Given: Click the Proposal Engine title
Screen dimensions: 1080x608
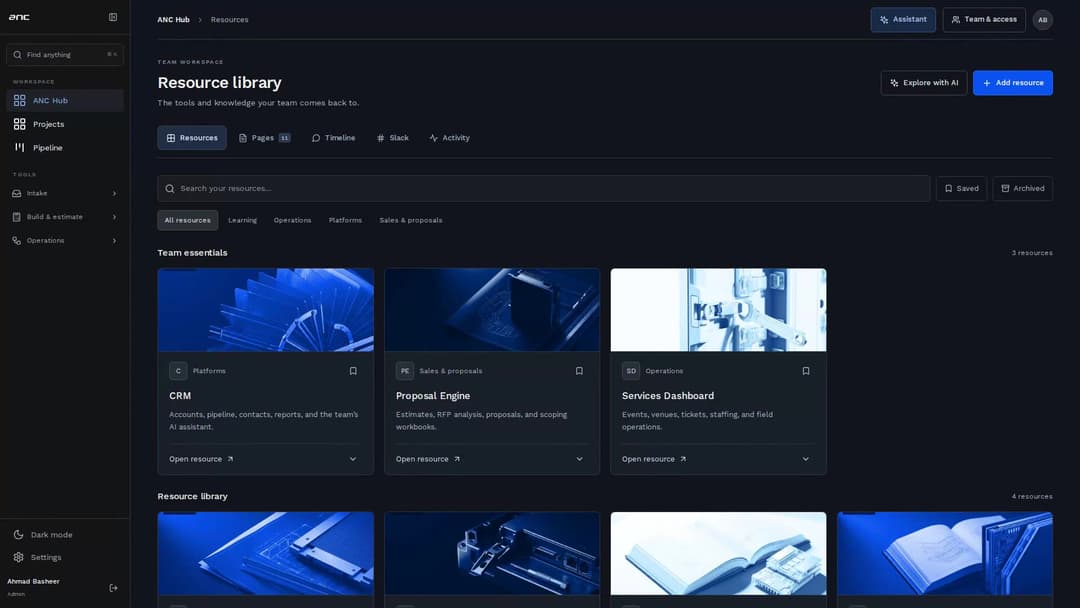Looking at the screenshot, I should (x=433, y=396).
